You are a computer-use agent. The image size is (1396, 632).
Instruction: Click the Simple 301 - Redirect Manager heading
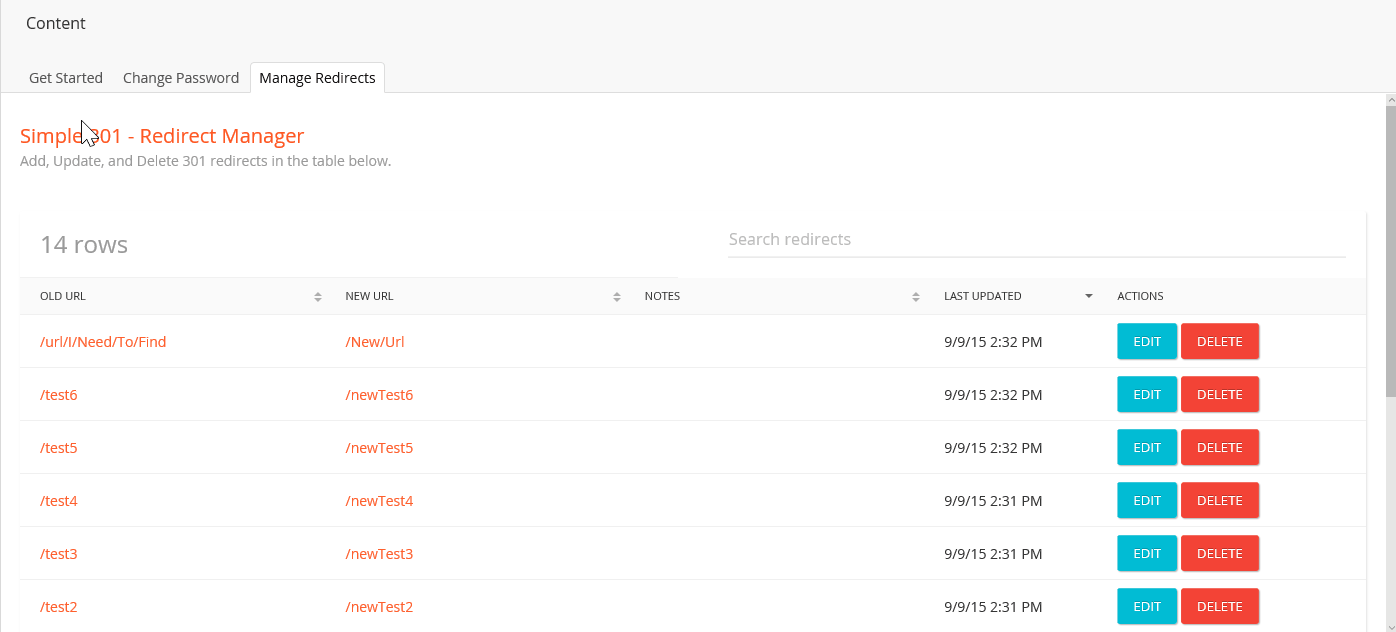coord(162,136)
